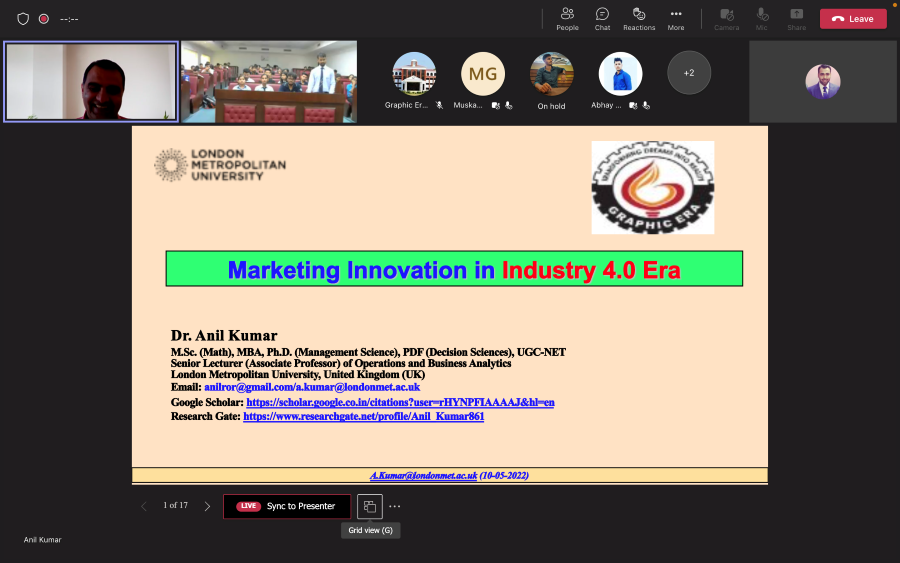Image resolution: width=900 pixels, height=563 pixels.
Task: Click the shield security icon
Action: tap(23, 19)
